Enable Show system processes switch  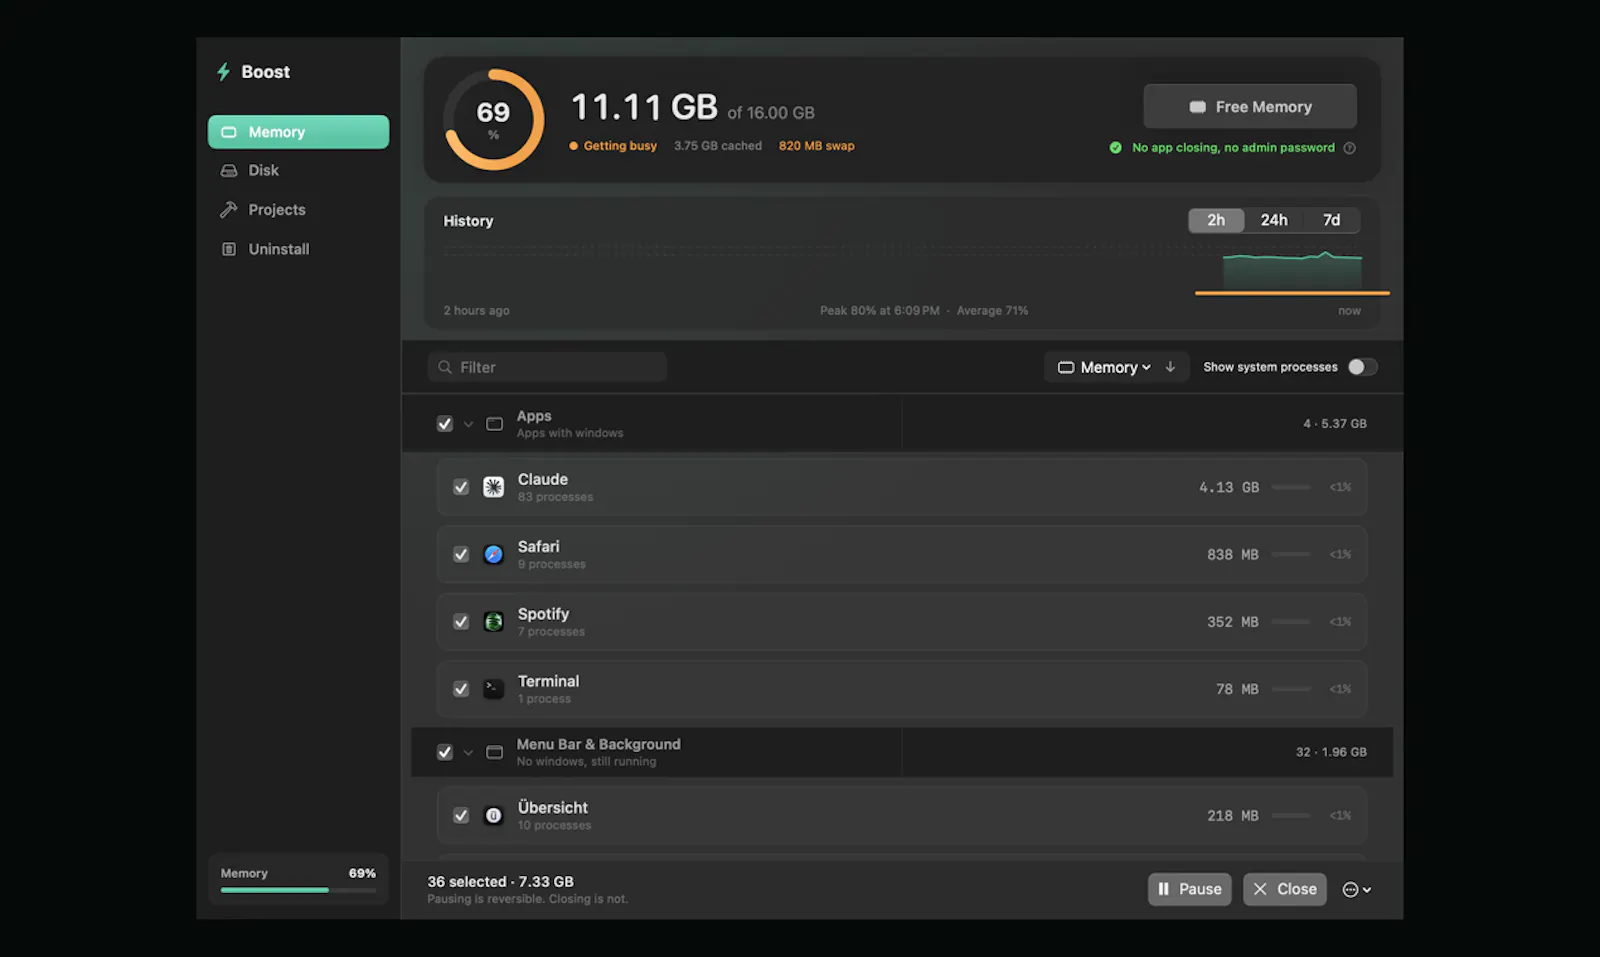pyautogui.click(x=1362, y=367)
